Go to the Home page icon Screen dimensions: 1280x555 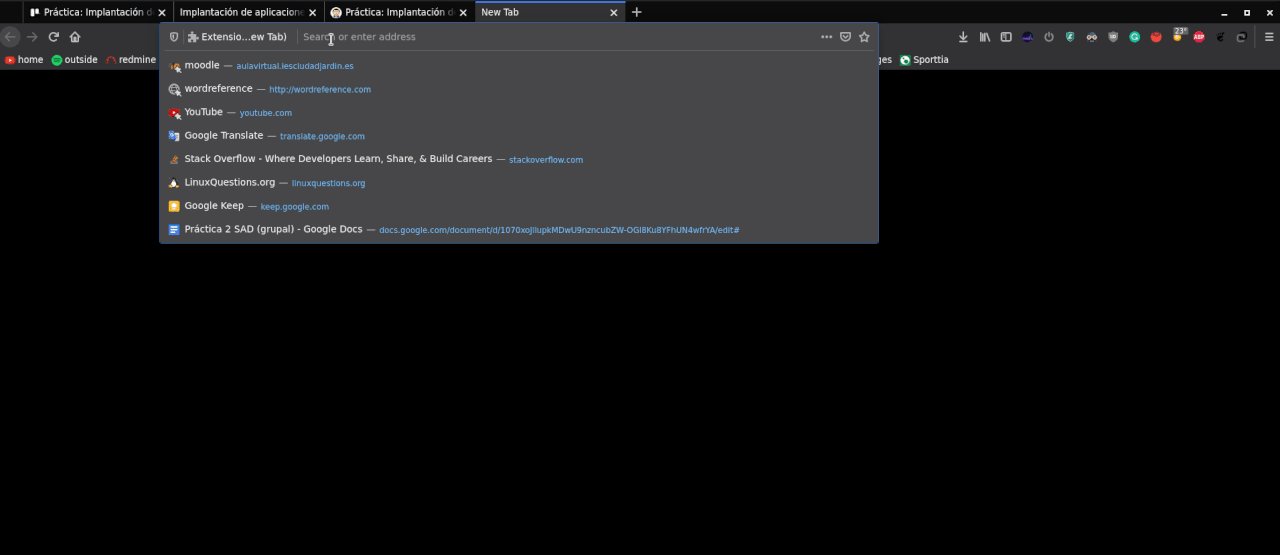(x=75, y=37)
